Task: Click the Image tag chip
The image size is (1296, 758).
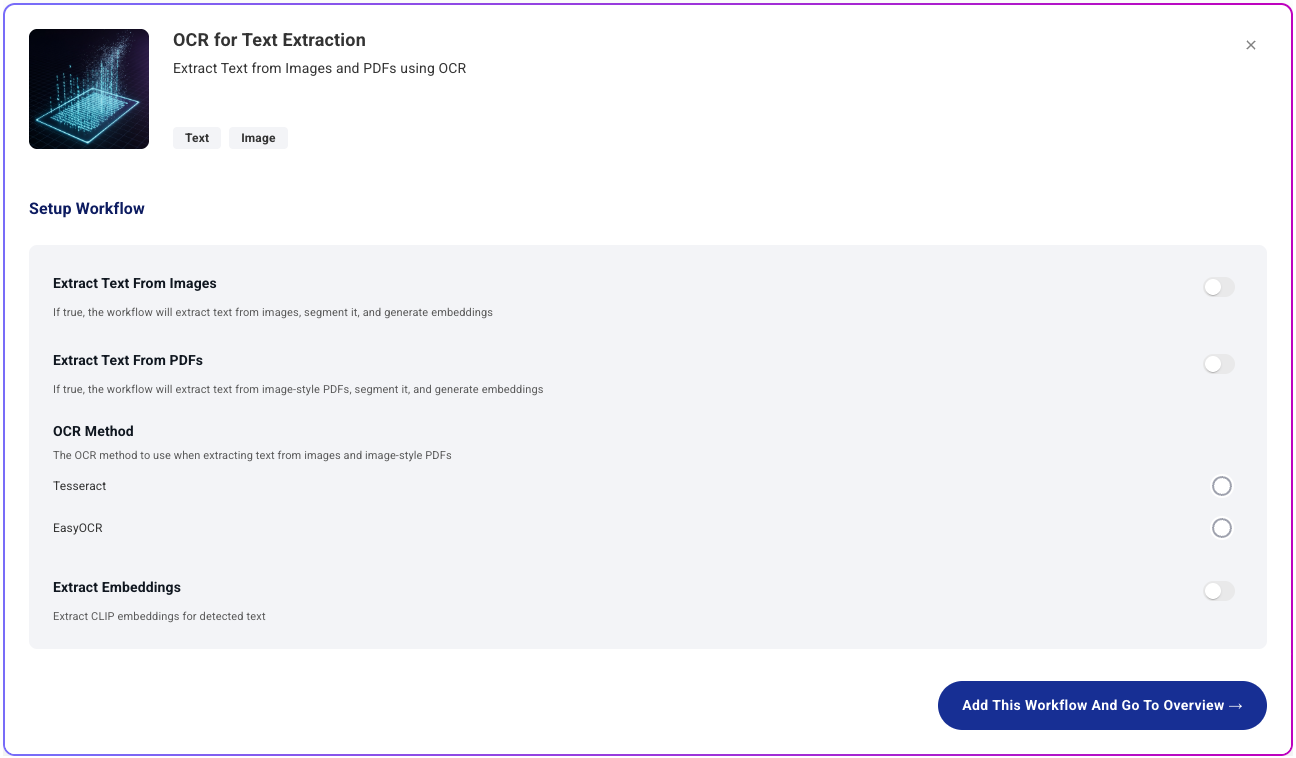Action: click(x=258, y=138)
